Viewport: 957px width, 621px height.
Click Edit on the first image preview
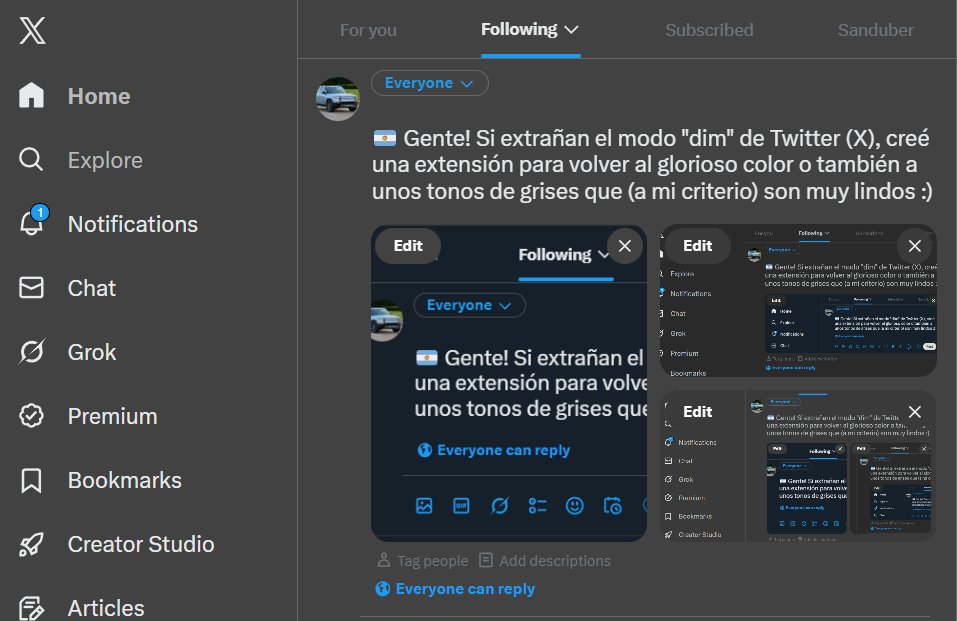coord(408,244)
